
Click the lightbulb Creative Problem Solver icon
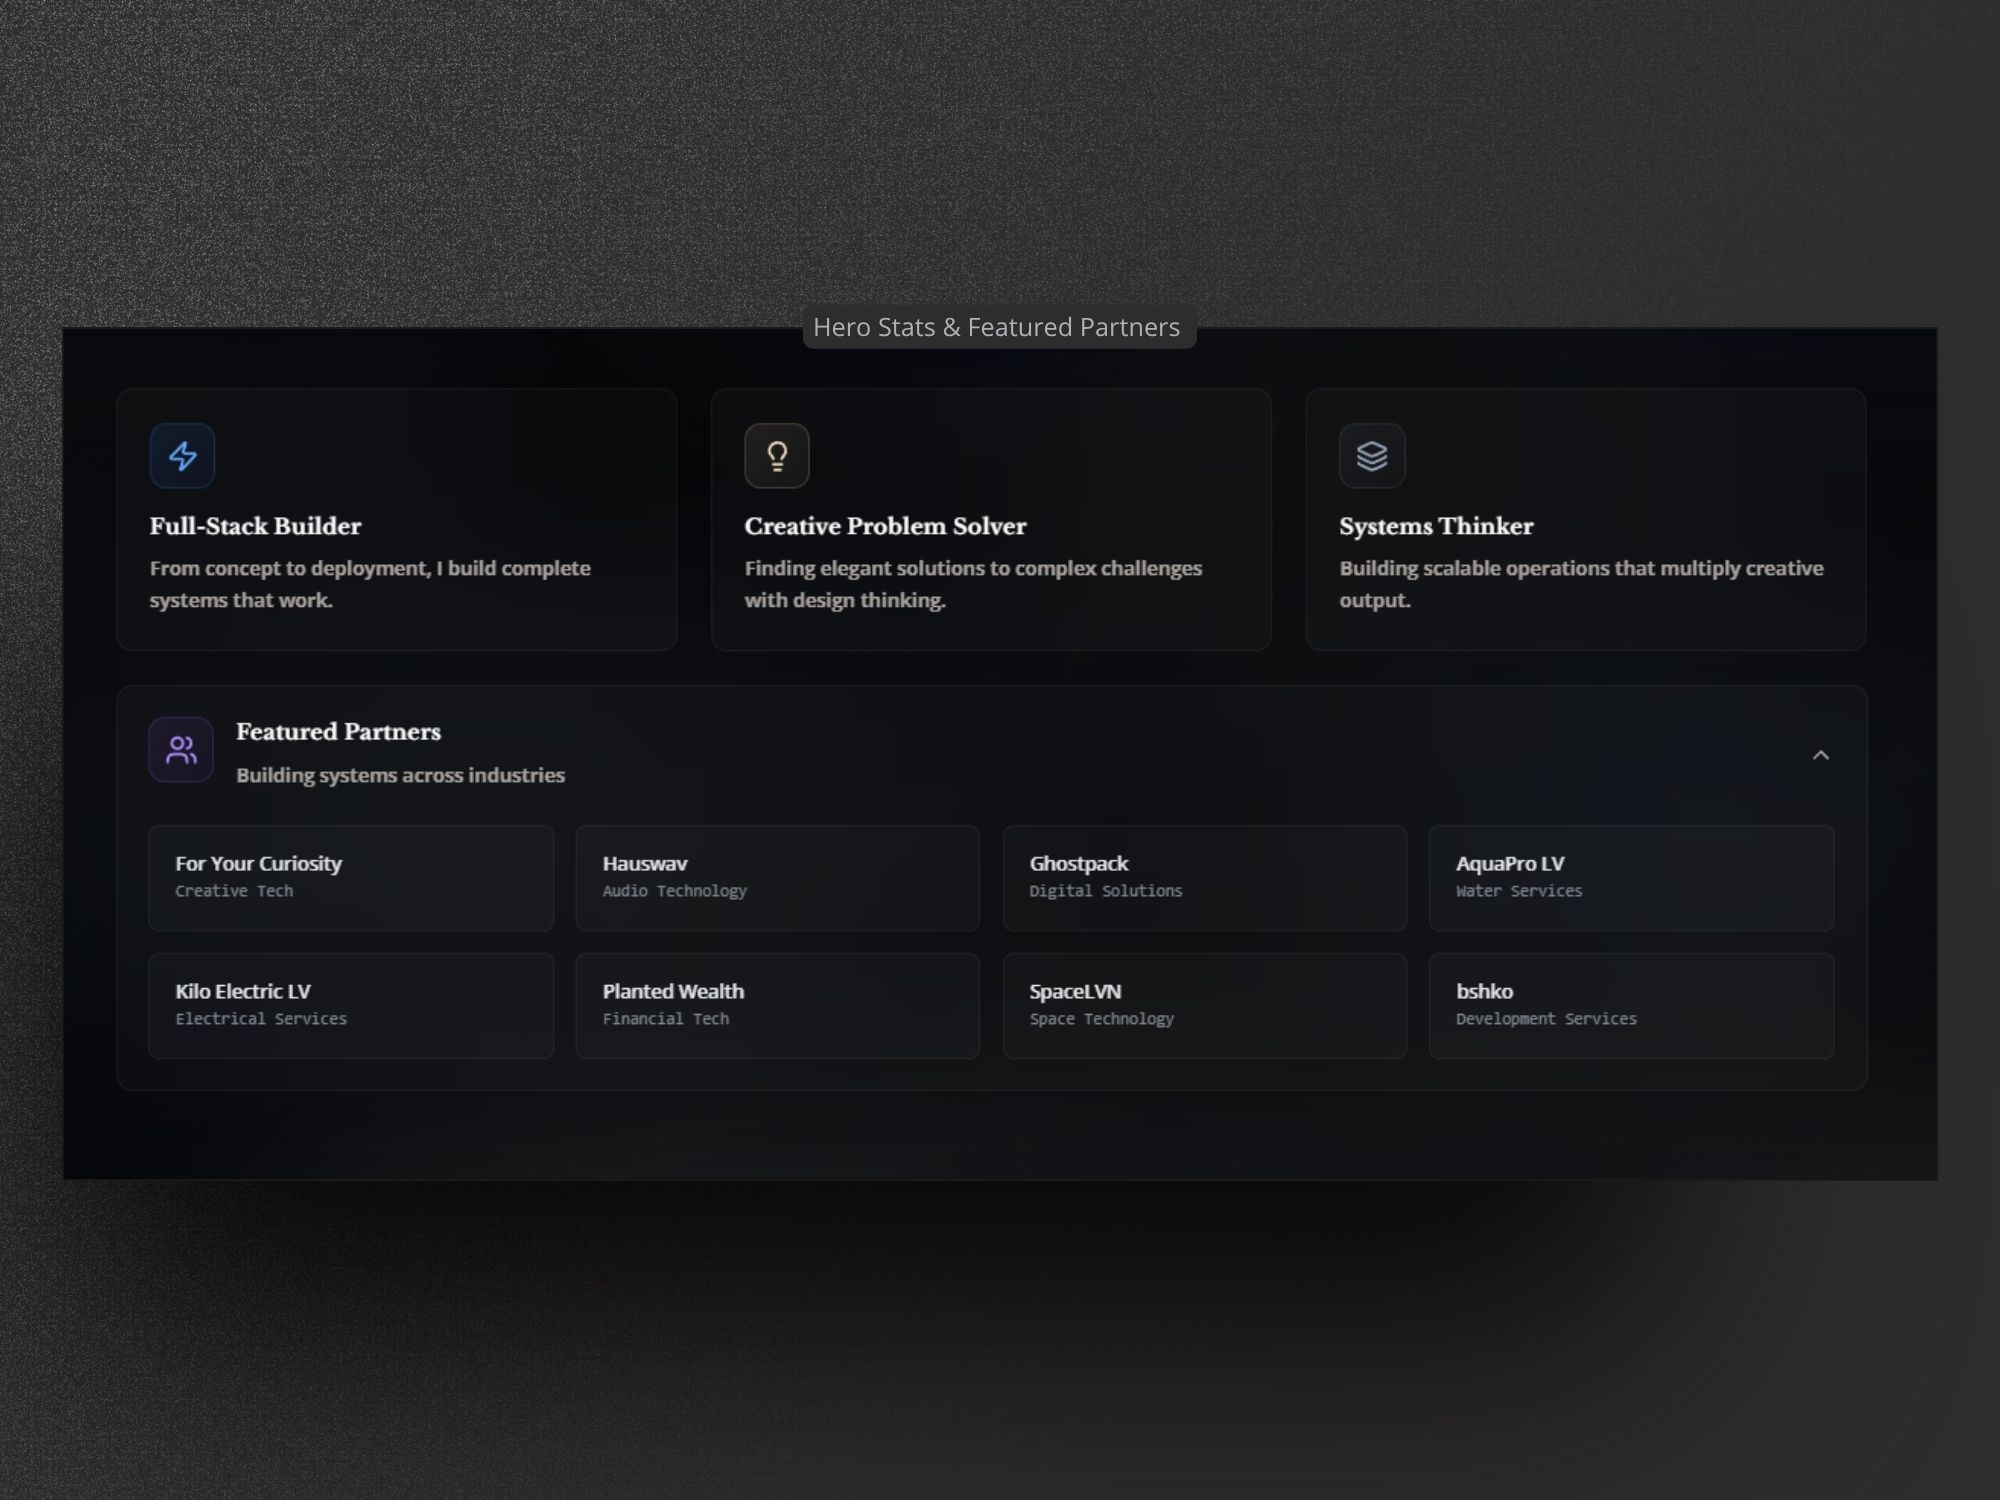[x=777, y=456]
